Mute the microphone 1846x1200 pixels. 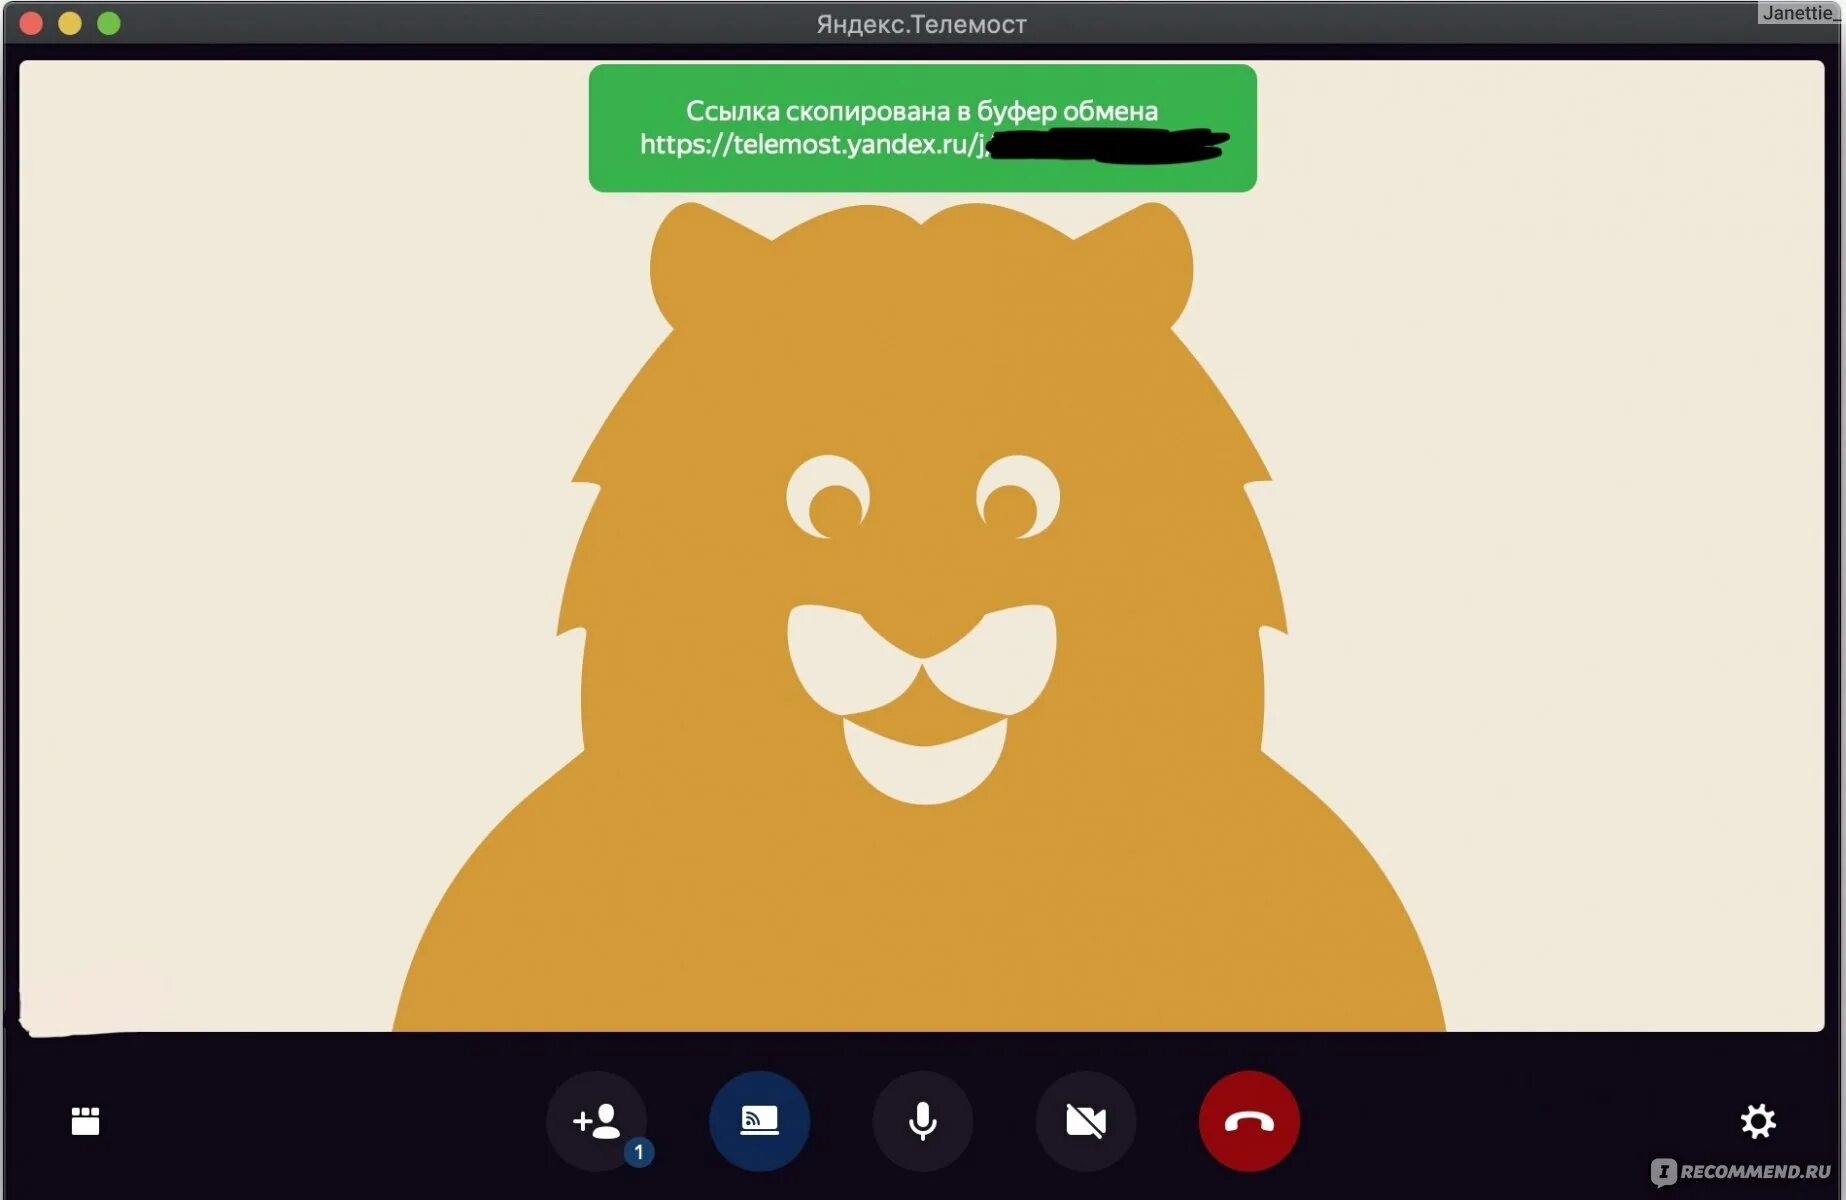[922, 1120]
